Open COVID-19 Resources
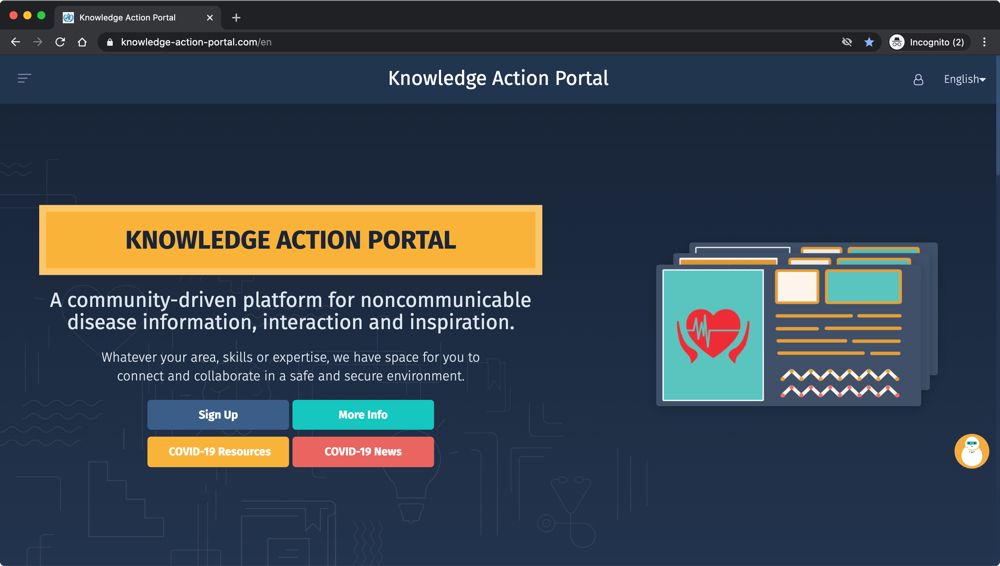Screen dimensions: 1000x566 [x=218, y=452]
